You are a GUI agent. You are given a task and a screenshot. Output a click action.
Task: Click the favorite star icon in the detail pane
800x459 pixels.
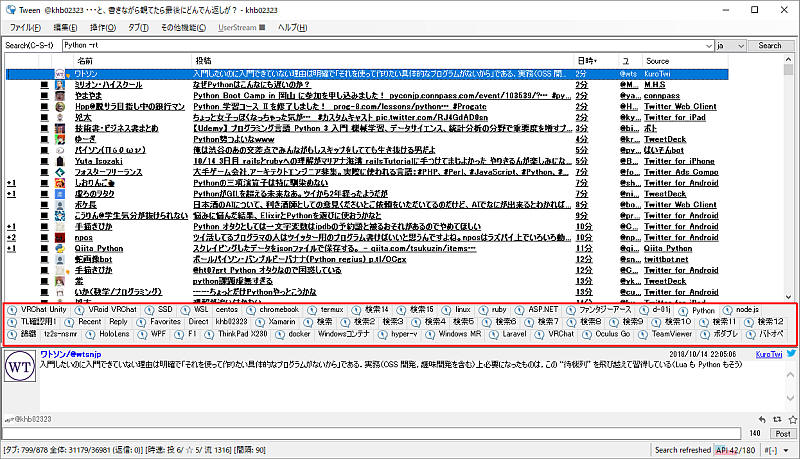pyautogui.click(x=792, y=419)
